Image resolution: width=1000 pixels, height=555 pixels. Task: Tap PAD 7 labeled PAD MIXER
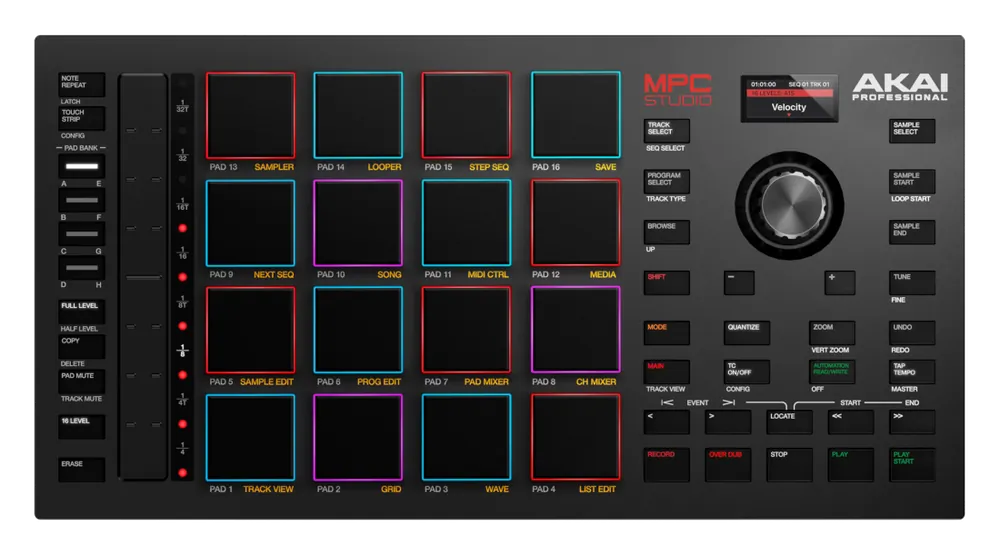tap(466, 330)
